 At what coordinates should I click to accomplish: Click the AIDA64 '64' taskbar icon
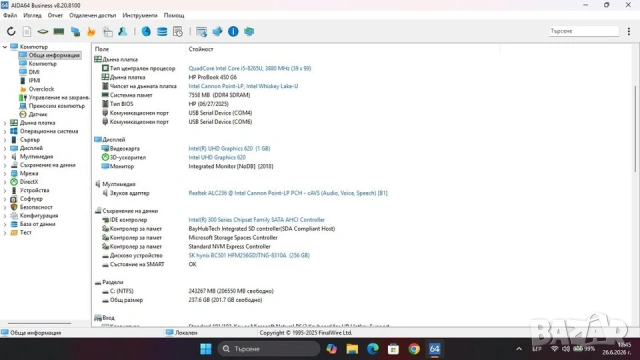434,349
